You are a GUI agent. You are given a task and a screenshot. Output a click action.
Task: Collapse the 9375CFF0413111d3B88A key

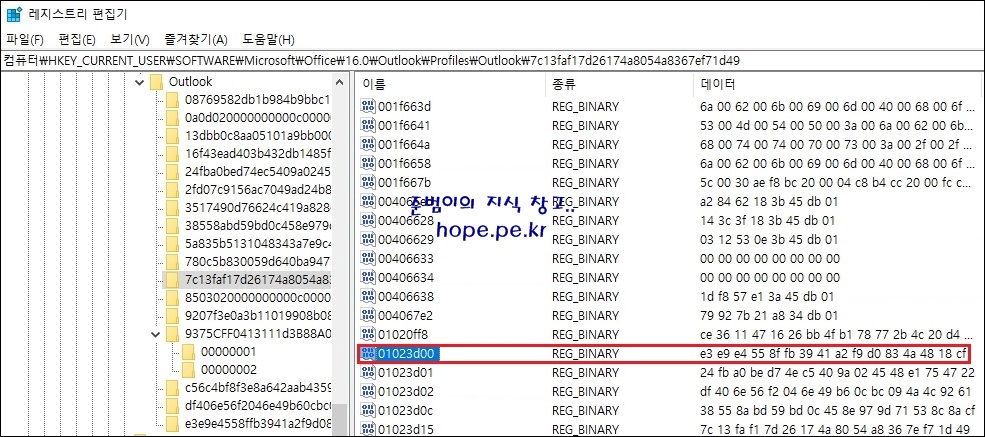pos(156,334)
